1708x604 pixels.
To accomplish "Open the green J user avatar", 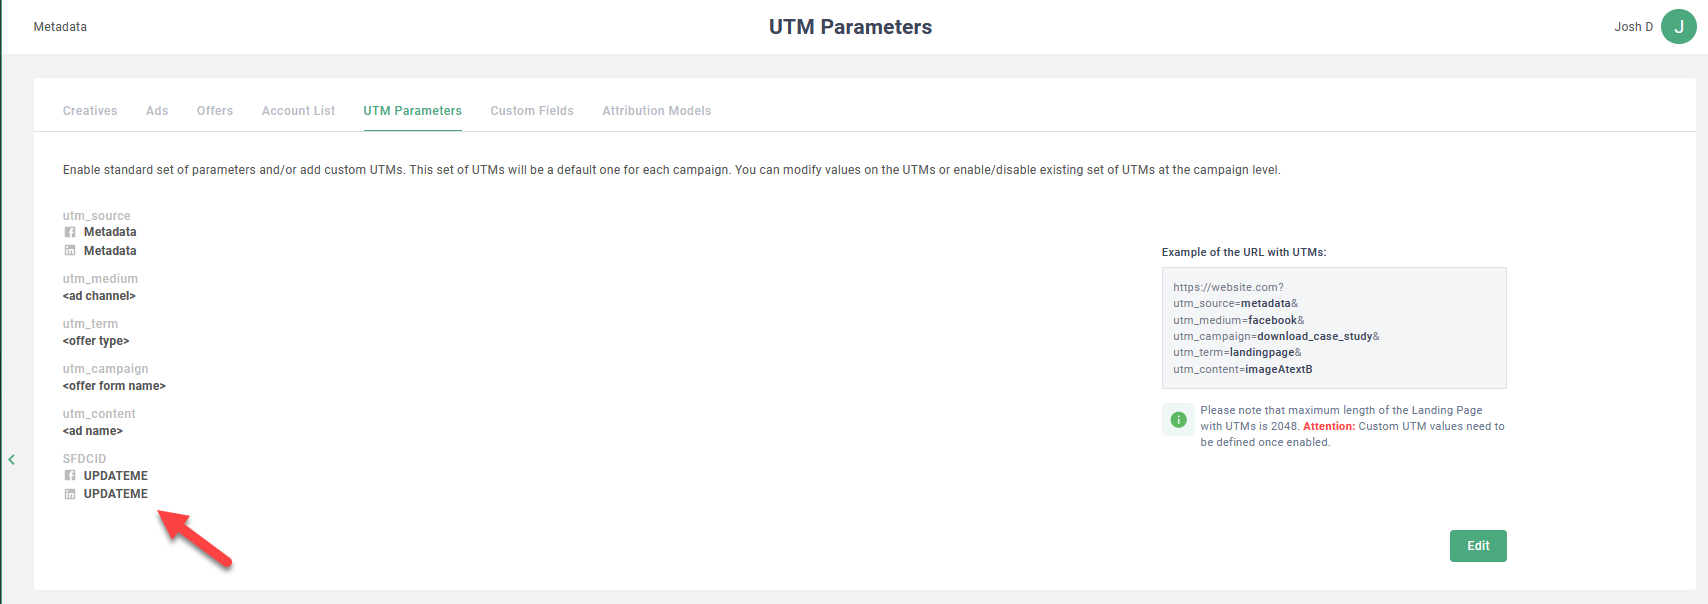I will (x=1678, y=27).
